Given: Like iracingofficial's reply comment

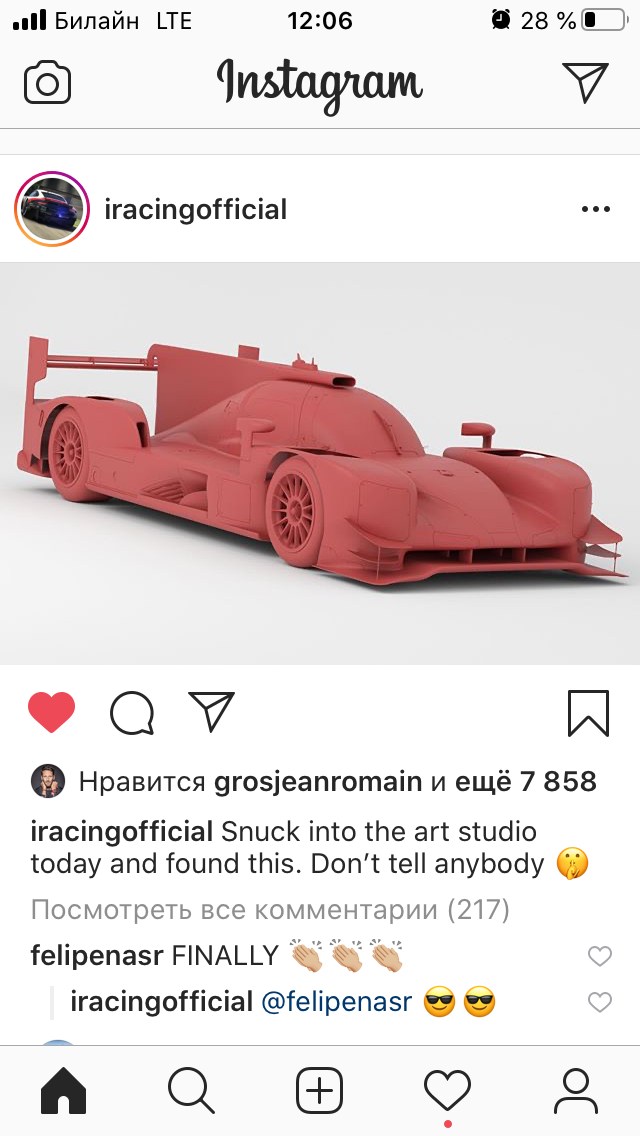Looking at the screenshot, I should click(x=600, y=1003).
